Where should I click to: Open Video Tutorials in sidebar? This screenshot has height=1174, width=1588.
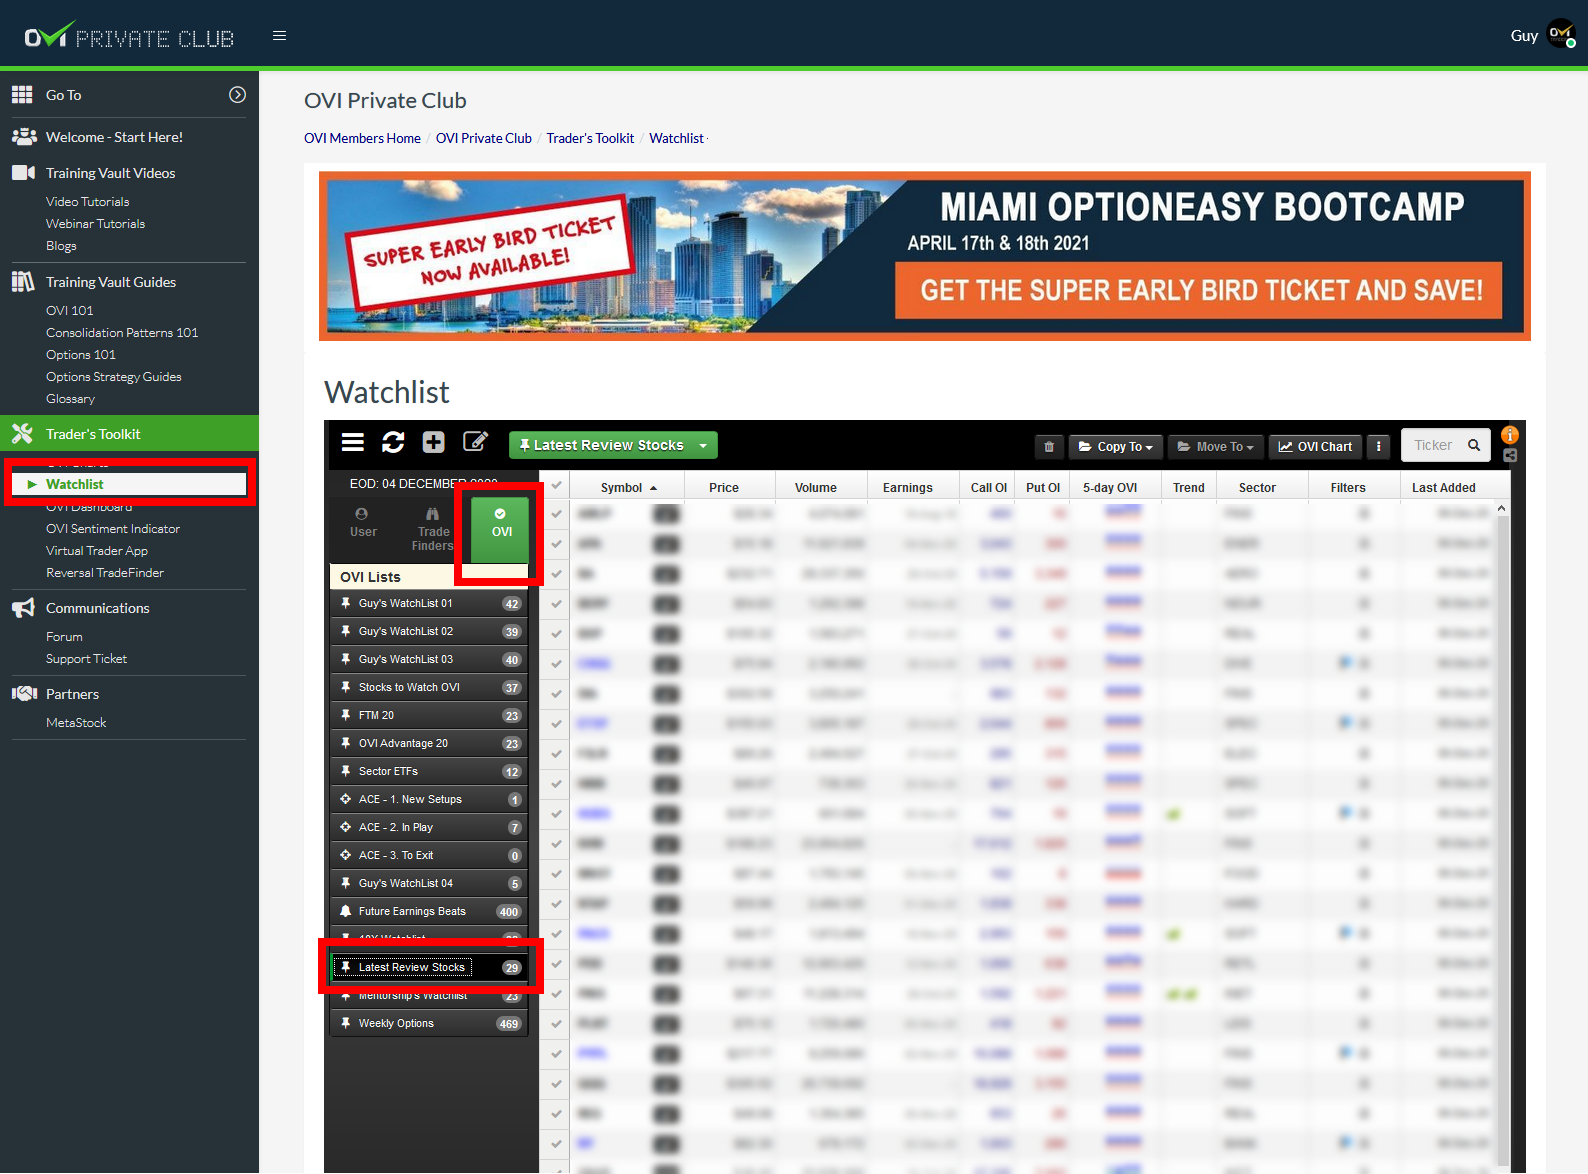pyautogui.click(x=88, y=202)
